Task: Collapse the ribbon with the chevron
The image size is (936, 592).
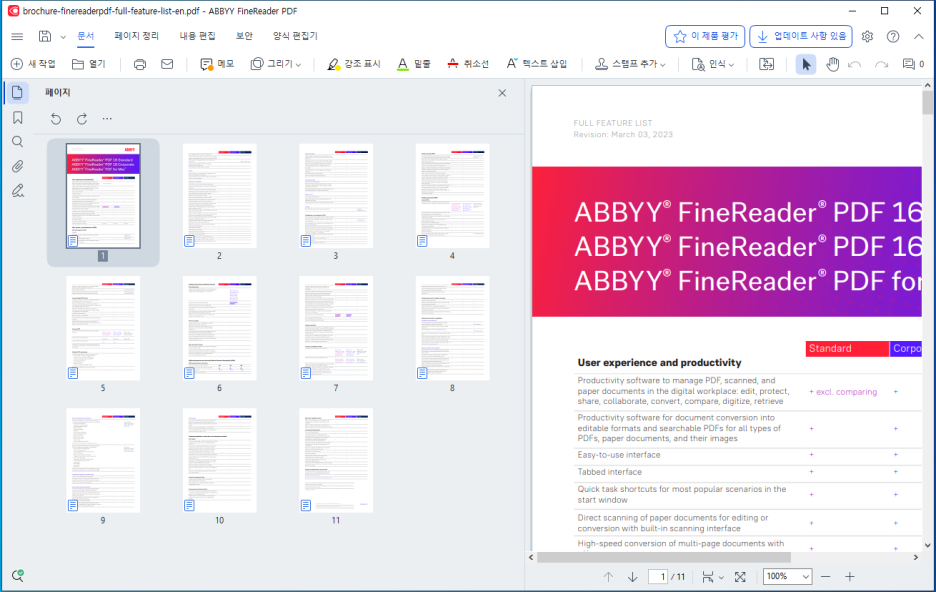Action: point(919,36)
